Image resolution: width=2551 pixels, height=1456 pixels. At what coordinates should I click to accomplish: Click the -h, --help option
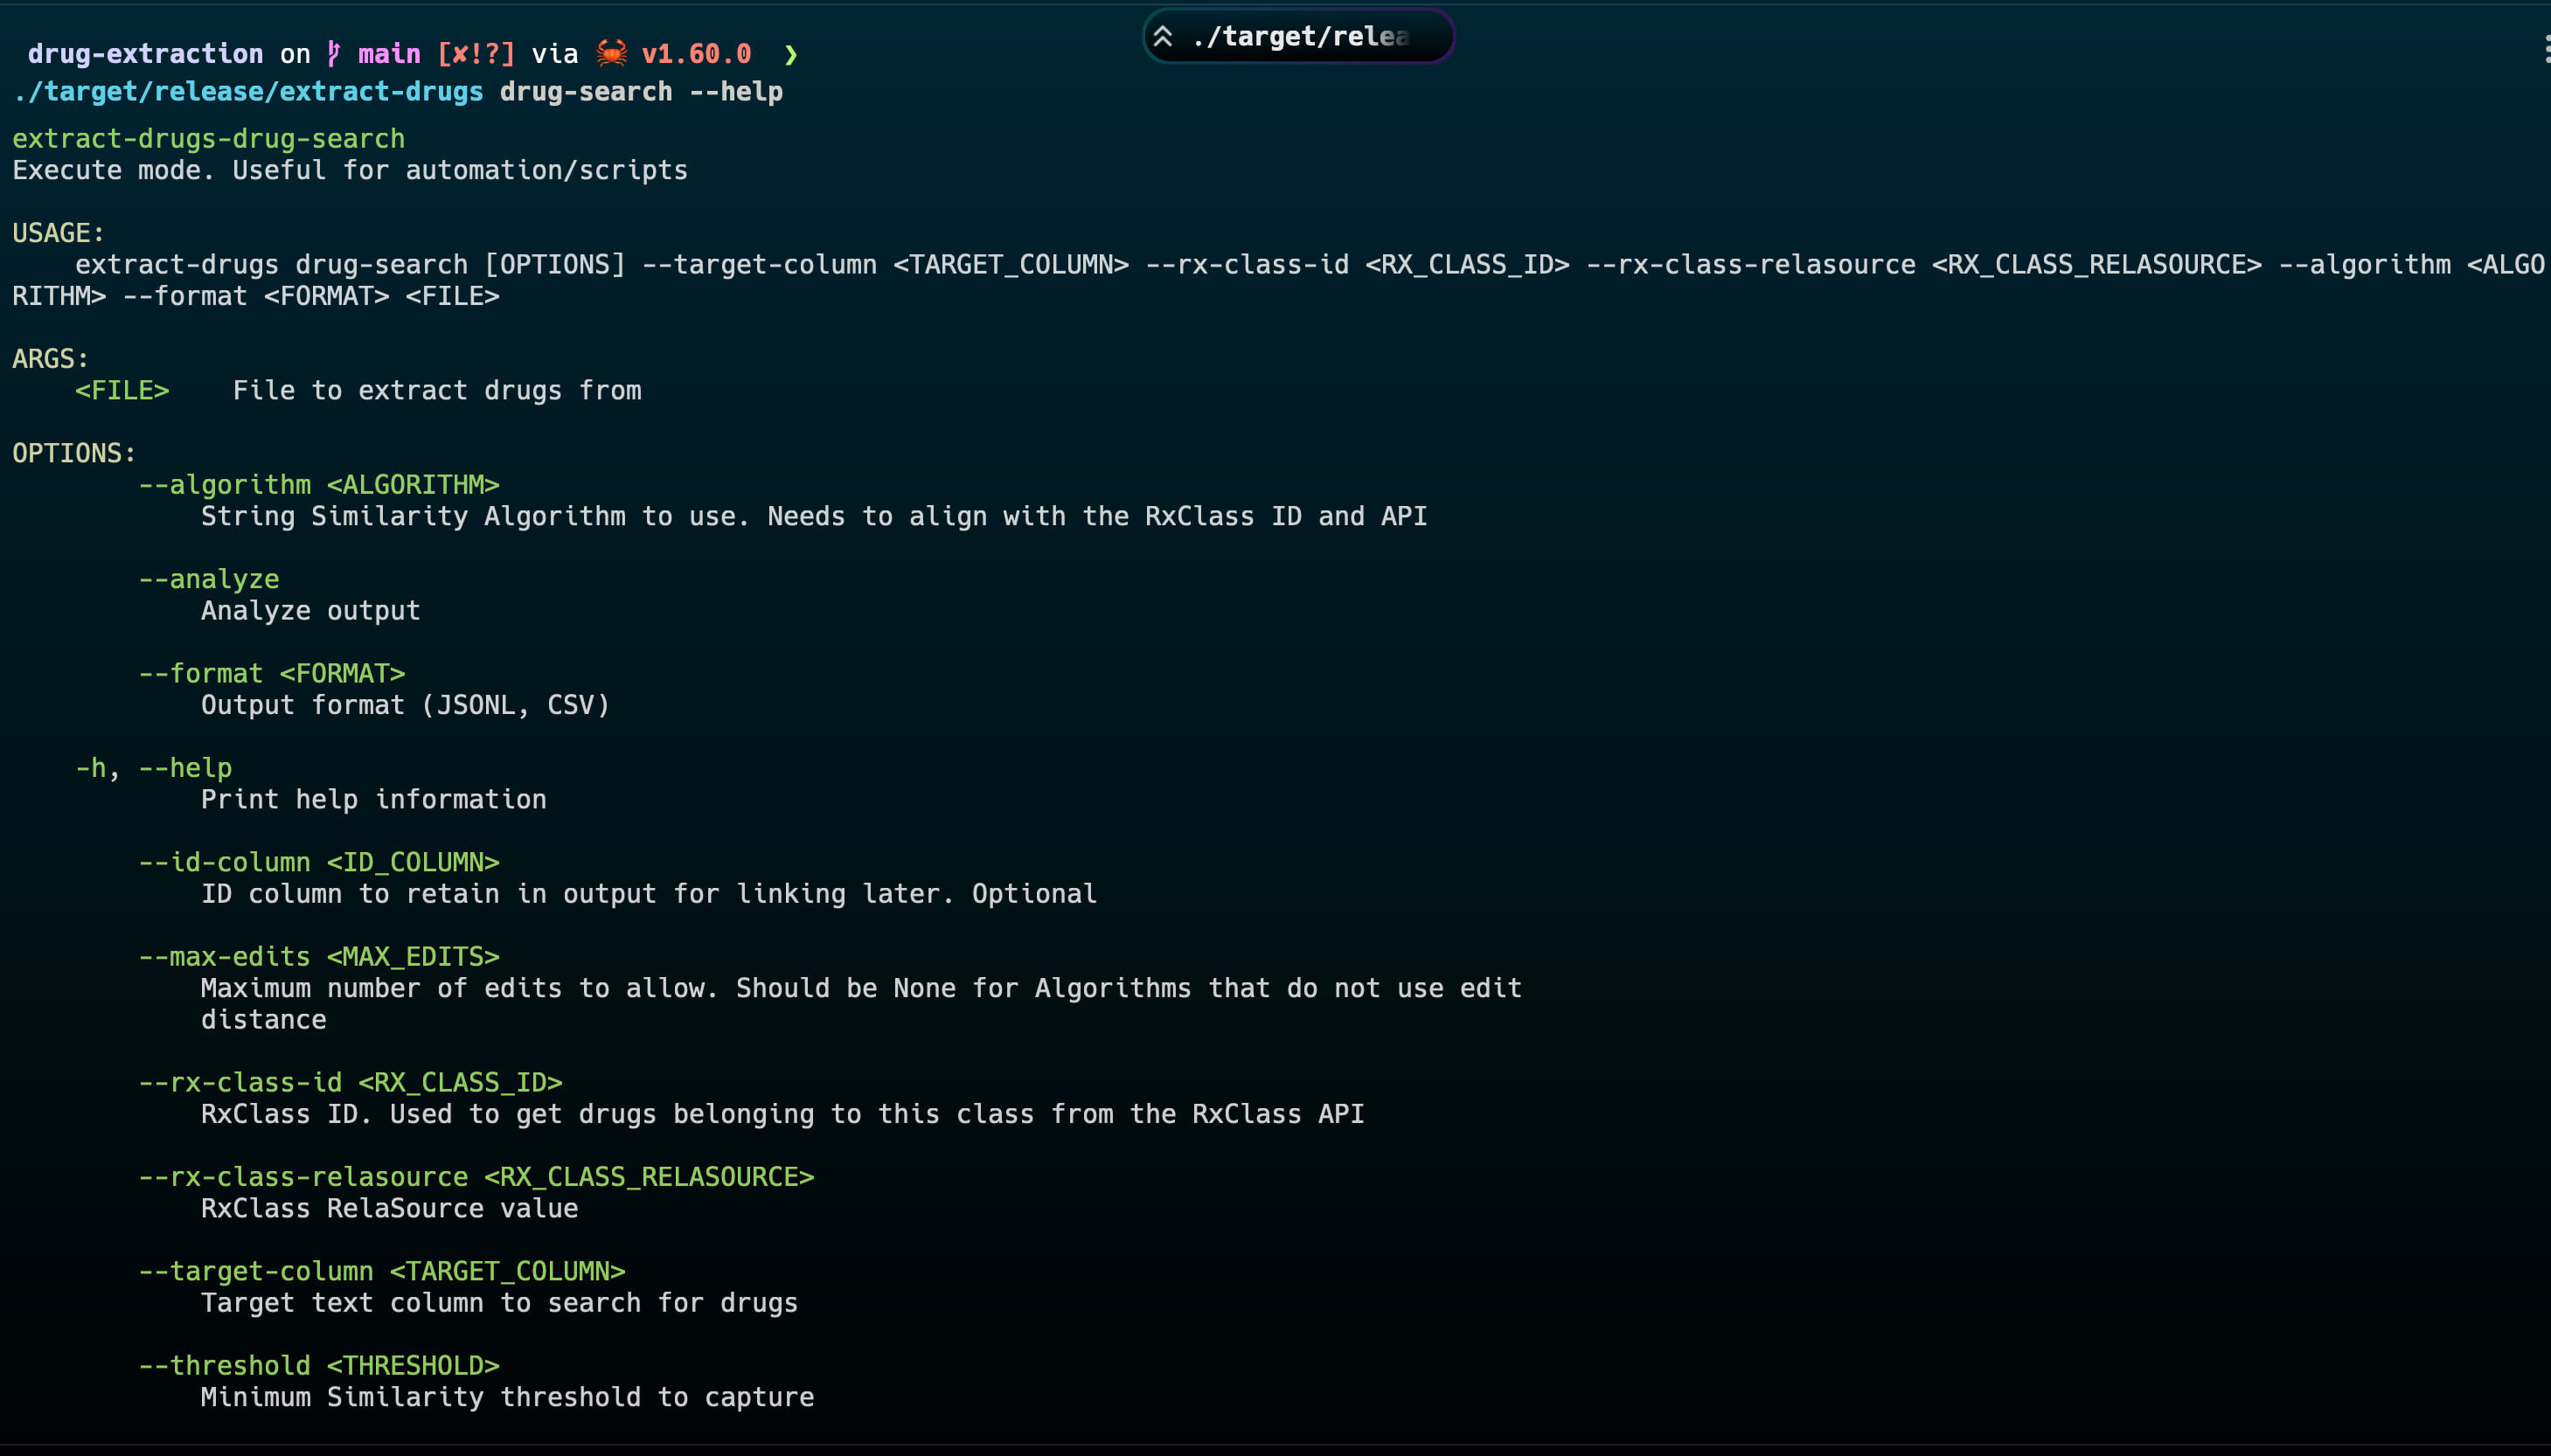pos(154,768)
